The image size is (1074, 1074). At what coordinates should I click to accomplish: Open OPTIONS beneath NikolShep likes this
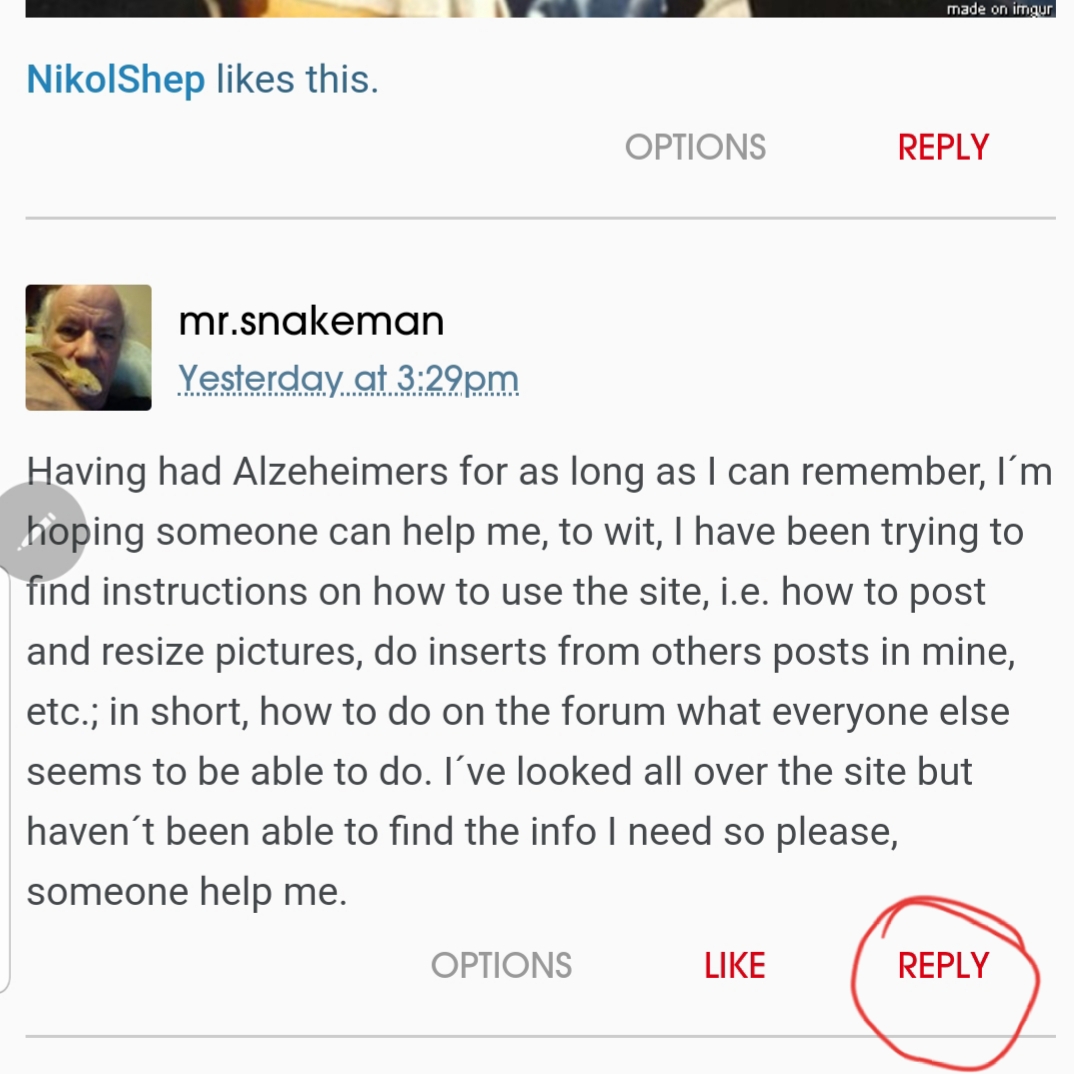click(695, 148)
